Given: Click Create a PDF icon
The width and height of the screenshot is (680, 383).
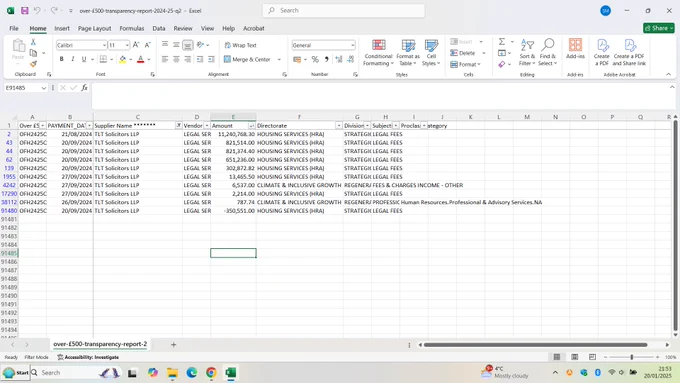Looking at the screenshot, I should pyautogui.click(x=602, y=52).
